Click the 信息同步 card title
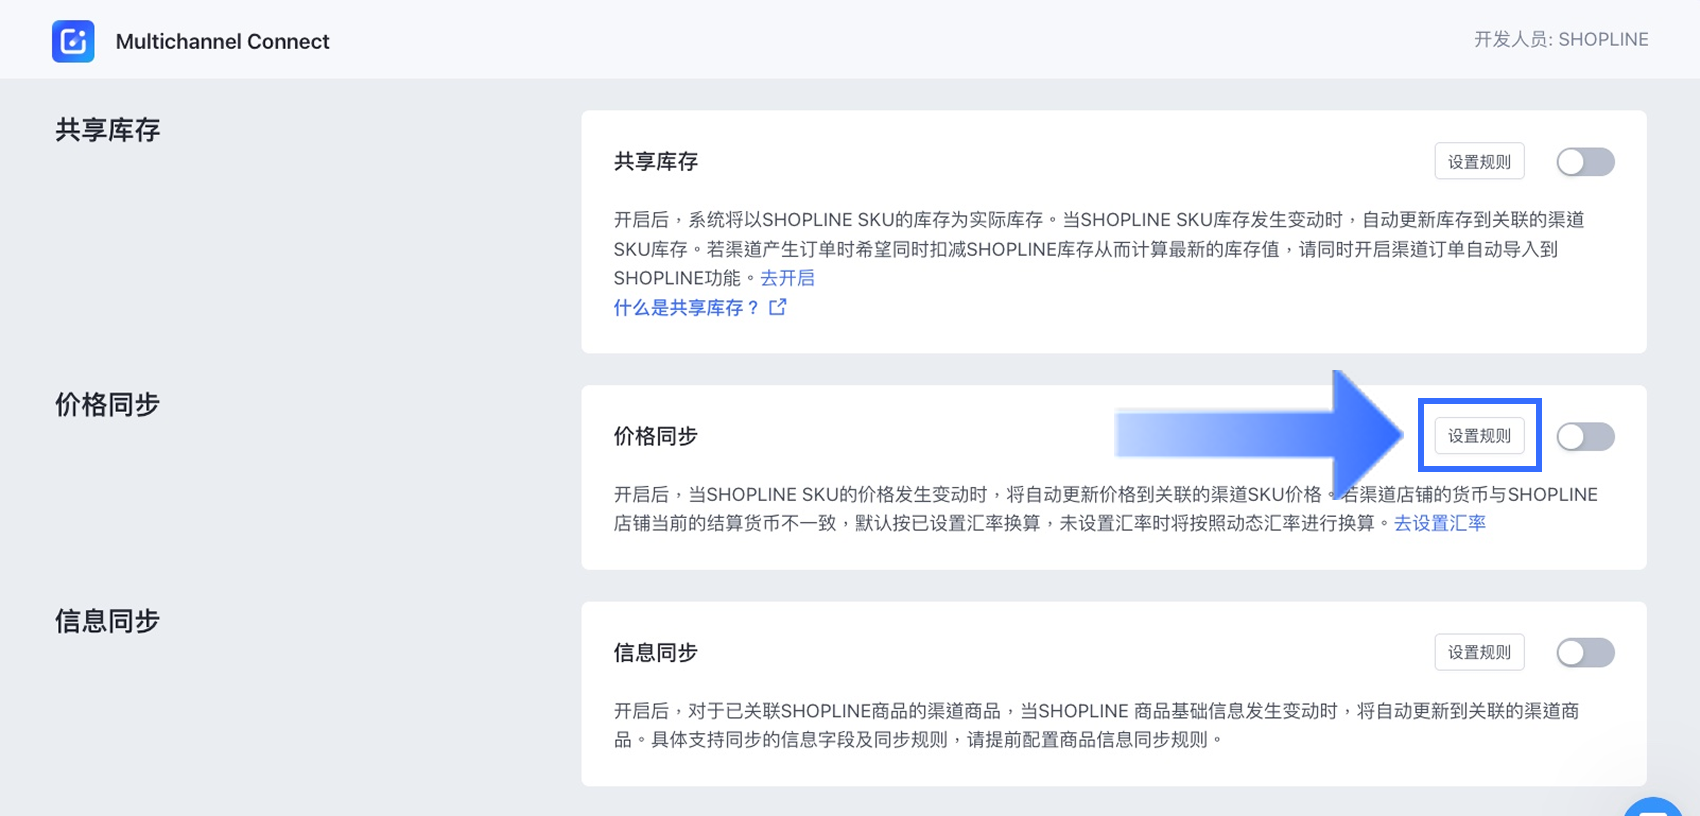 656,653
